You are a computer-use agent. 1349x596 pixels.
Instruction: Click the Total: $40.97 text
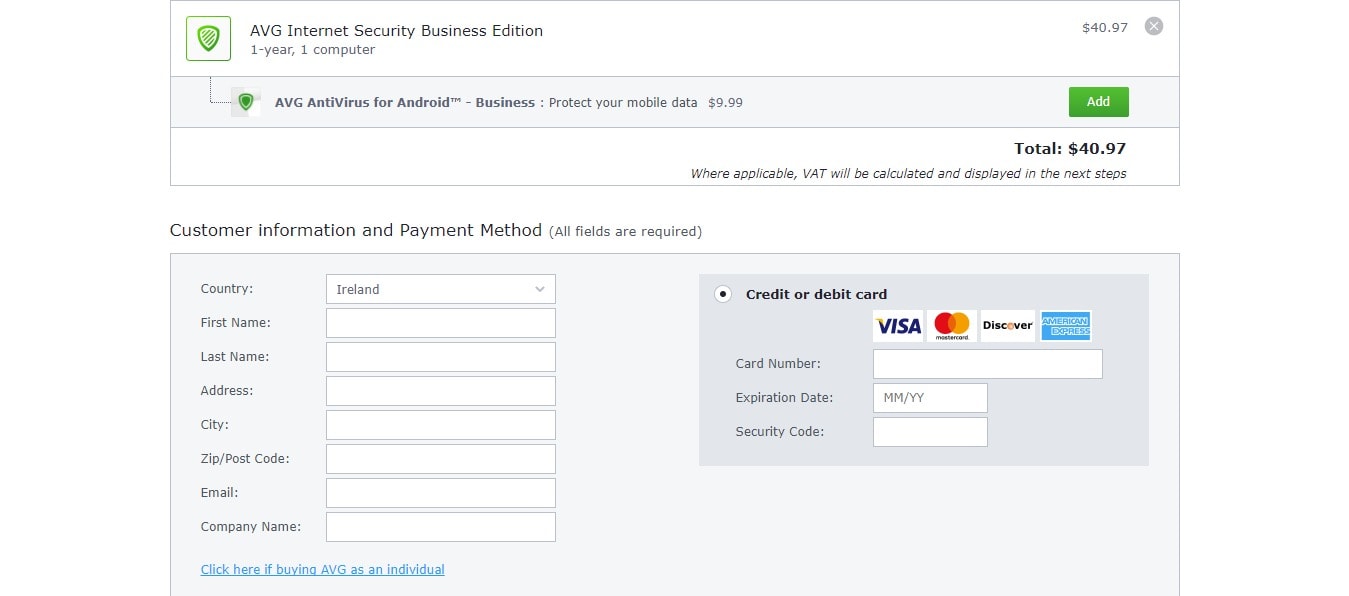[x=1070, y=149]
